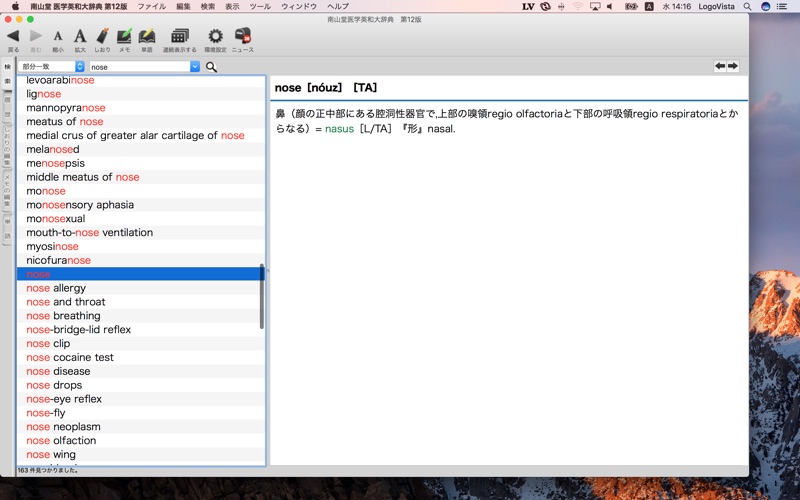Click the Wi-Fi icon in menu bar
This screenshot has width=800, height=500.
(577, 7)
